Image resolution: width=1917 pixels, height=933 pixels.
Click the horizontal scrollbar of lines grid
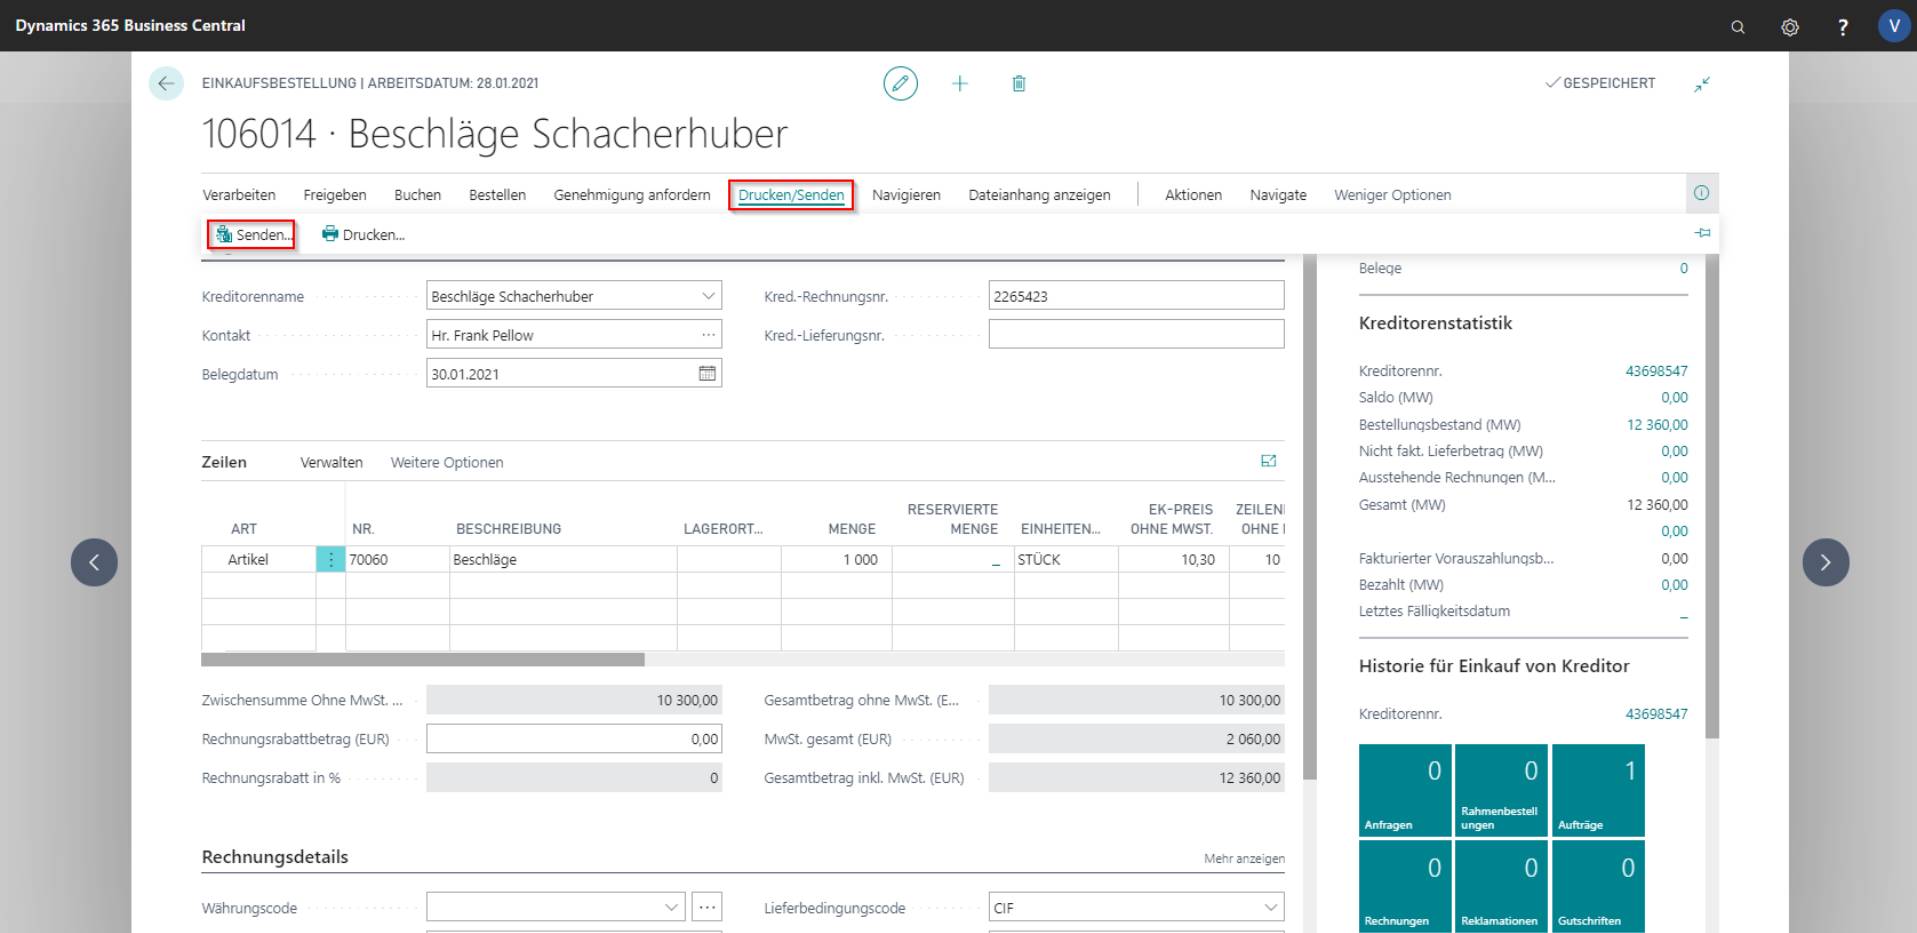pos(423,660)
